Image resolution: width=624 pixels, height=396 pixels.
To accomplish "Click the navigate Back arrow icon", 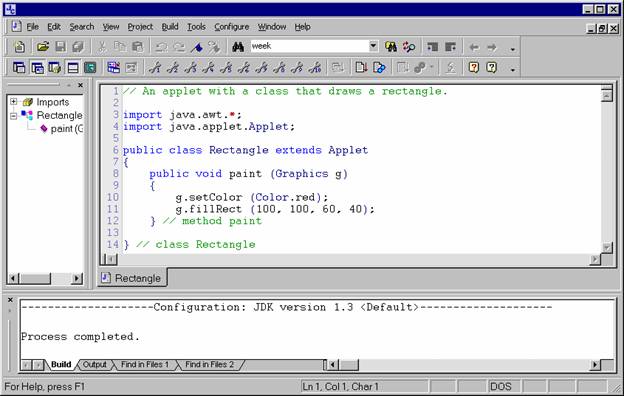I will click(474, 47).
